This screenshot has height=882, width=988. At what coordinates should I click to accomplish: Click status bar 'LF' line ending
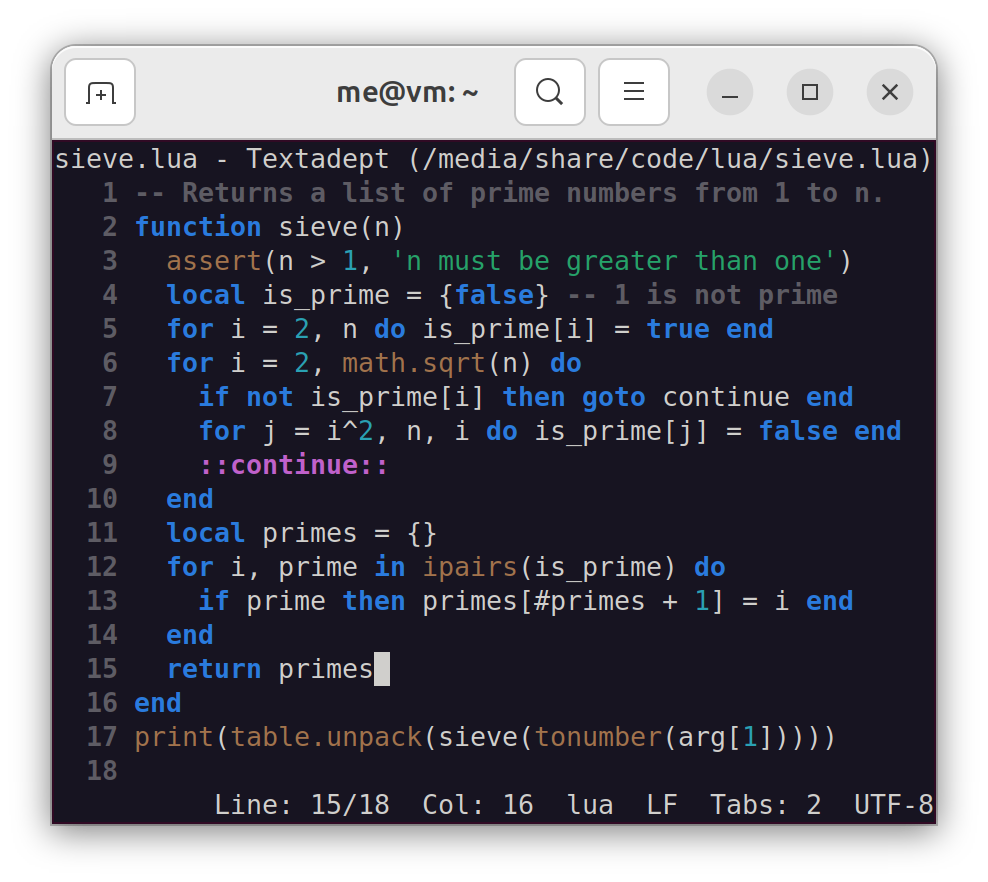662,805
